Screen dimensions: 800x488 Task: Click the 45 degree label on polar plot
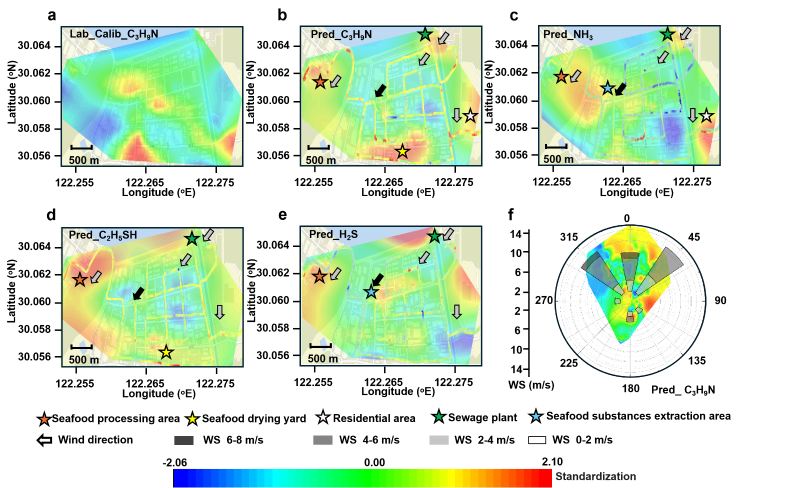[694, 237]
